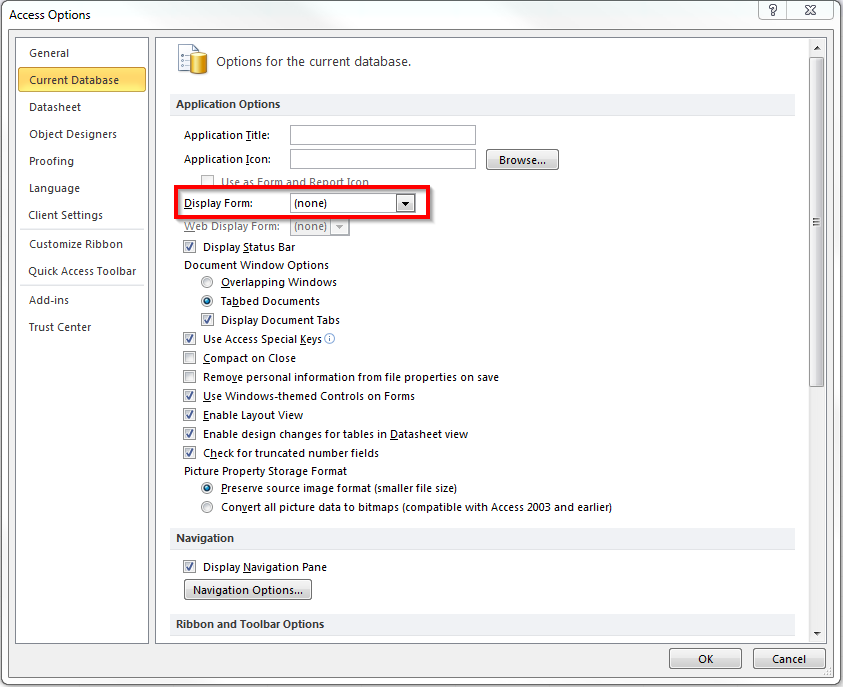Expand the Display Form dropdown

[405, 203]
